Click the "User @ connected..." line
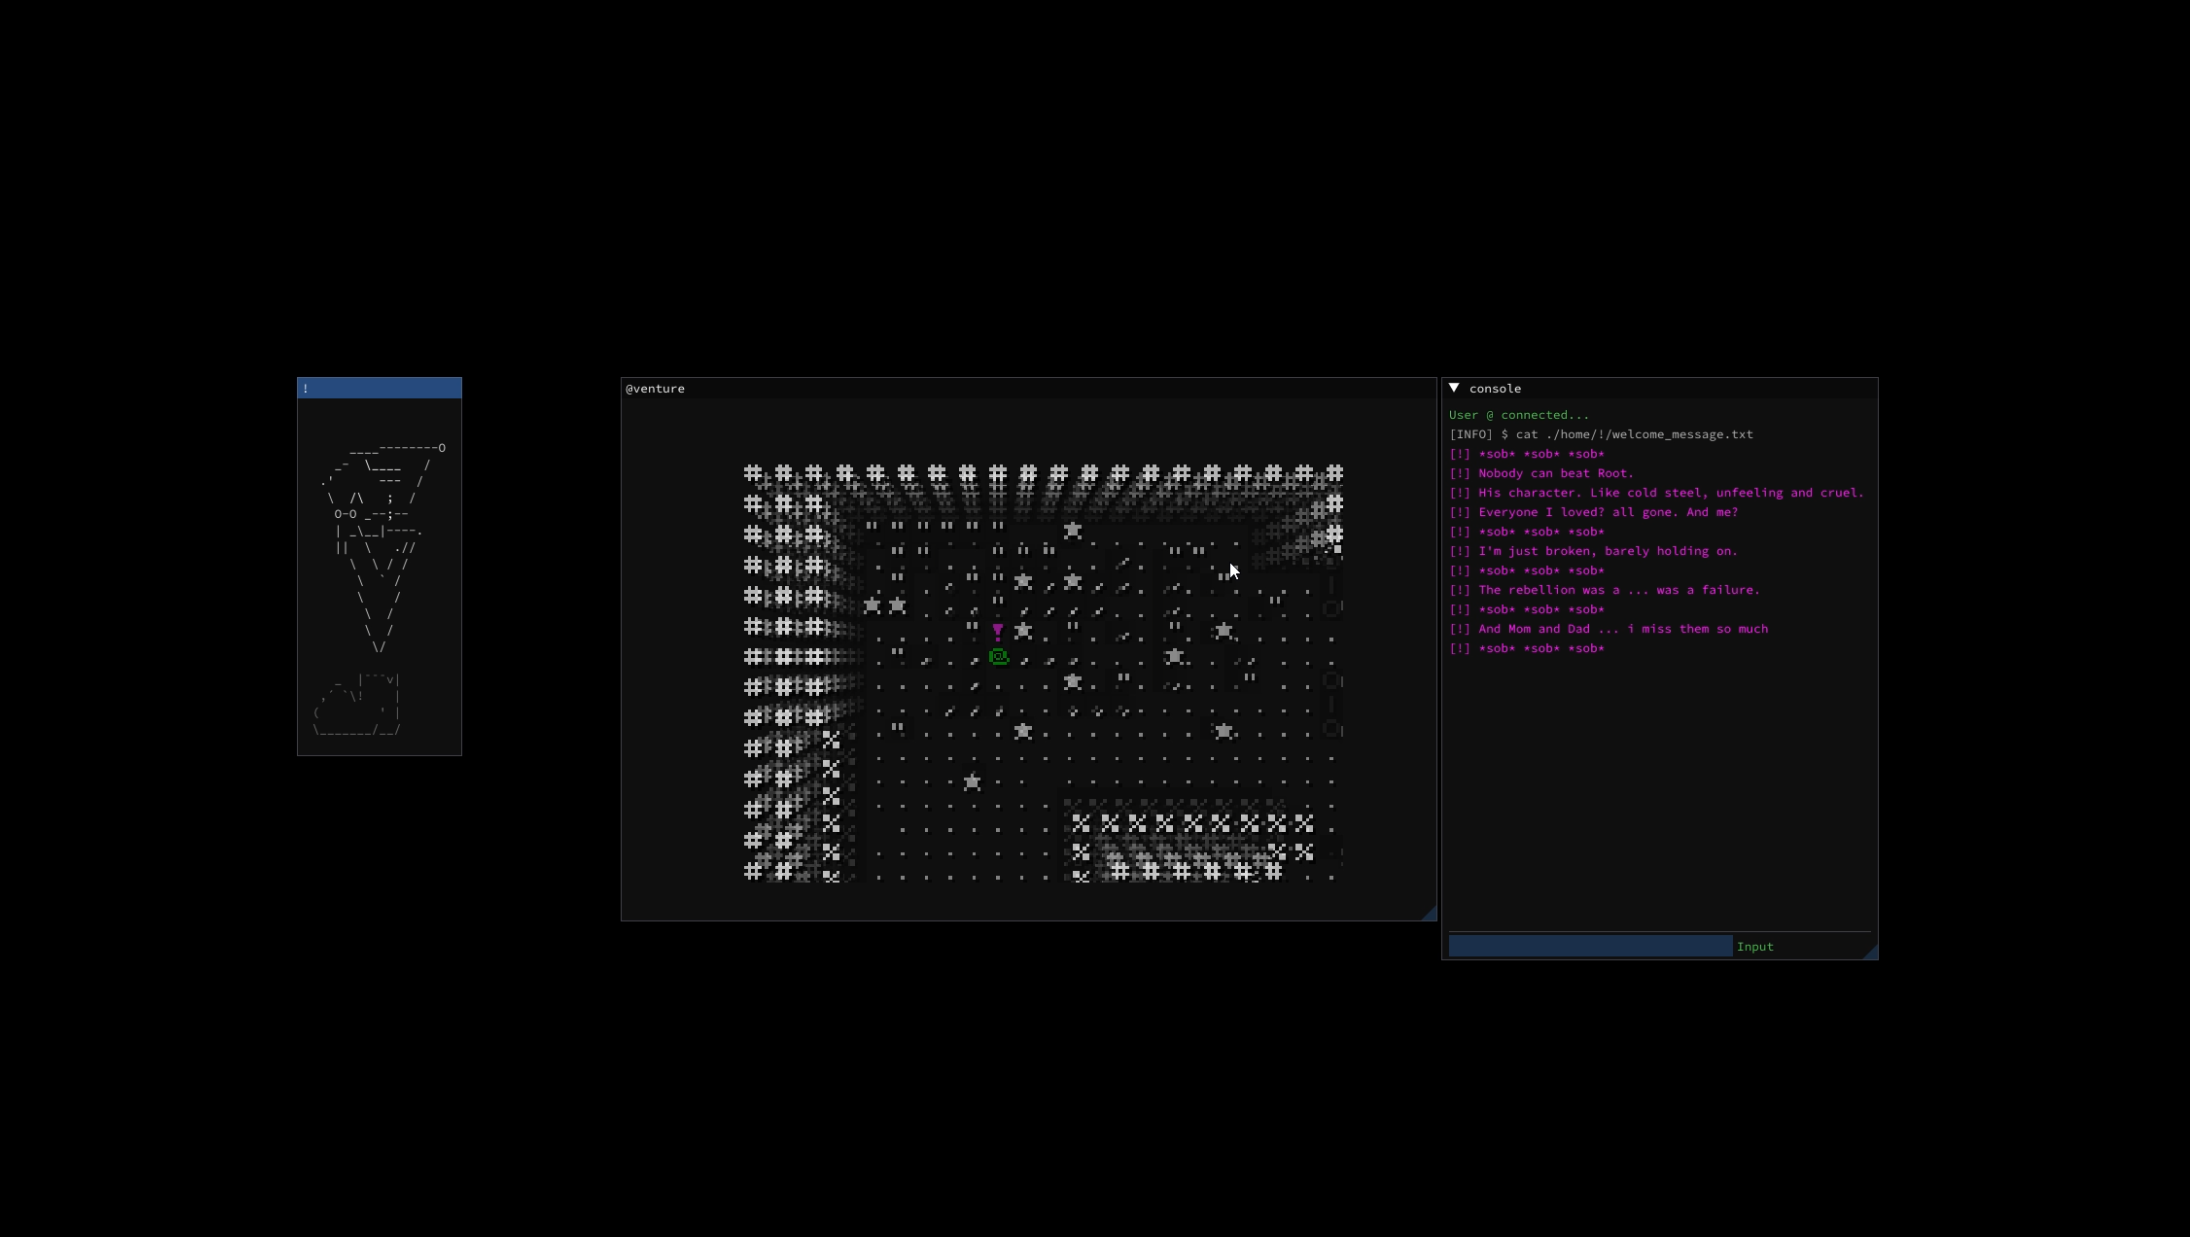 pos(1518,415)
